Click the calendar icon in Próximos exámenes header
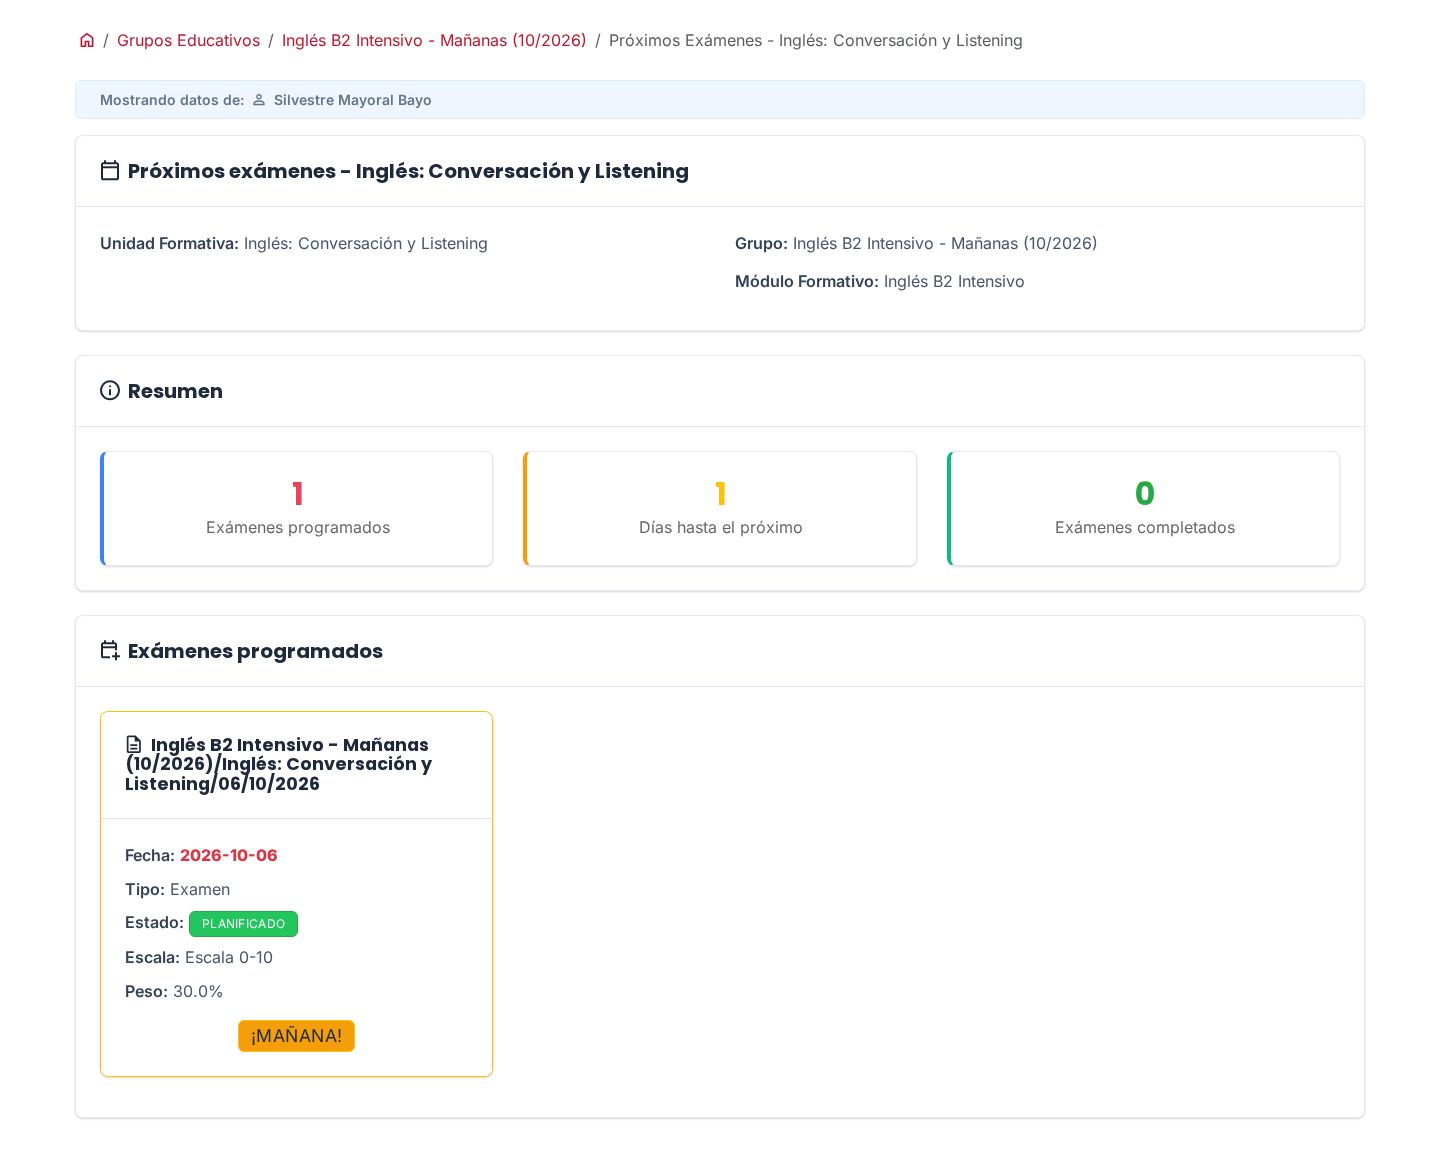 click(110, 171)
